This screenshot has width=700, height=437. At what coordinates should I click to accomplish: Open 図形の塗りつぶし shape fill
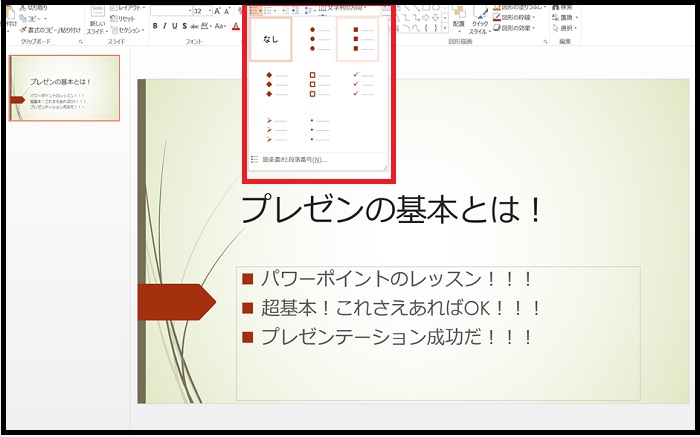click(520, 8)
